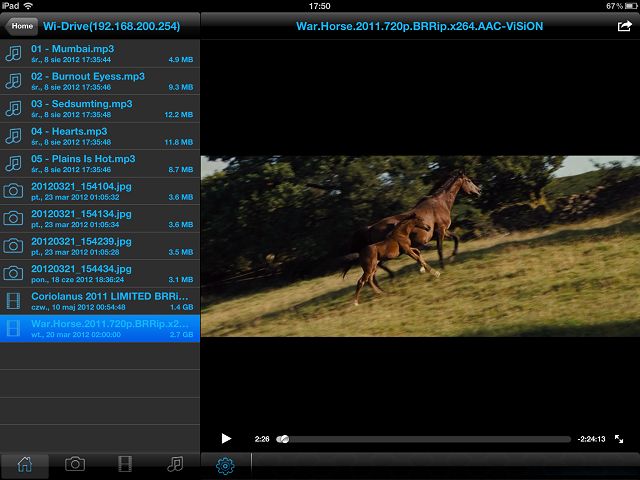Click the War.Horse video title header
640x480 pixels.
point(420,26)
